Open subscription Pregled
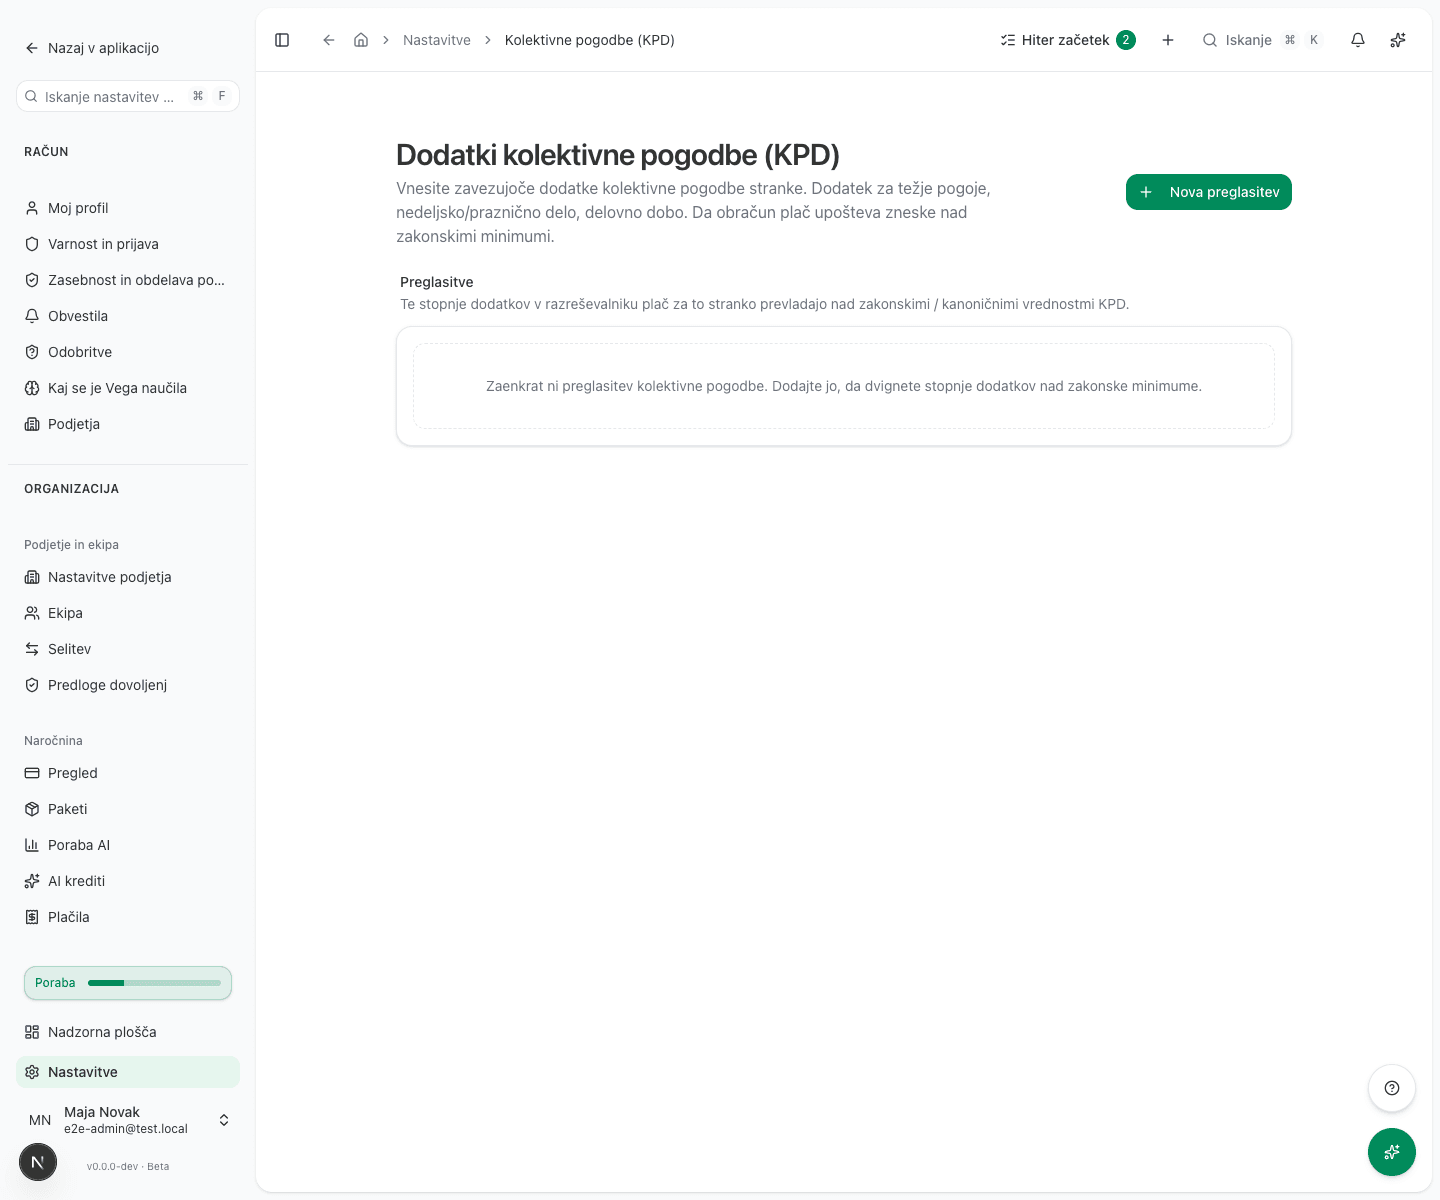The image size is (1440, 1200). 128,773
